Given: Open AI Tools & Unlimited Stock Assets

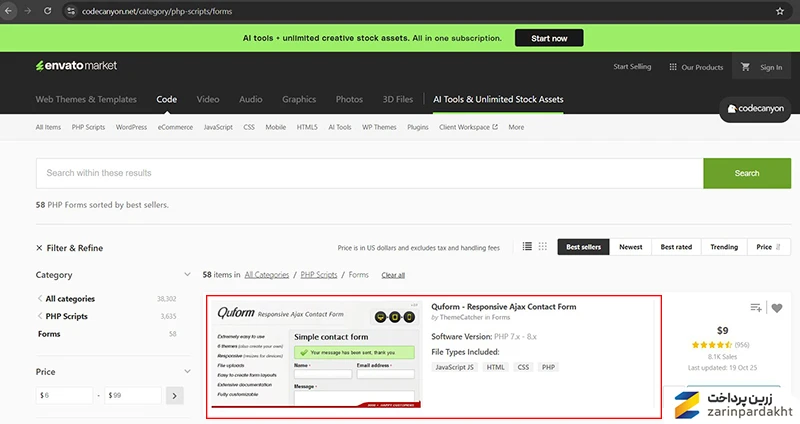Looking at the screenshot, I should point(498,99).
